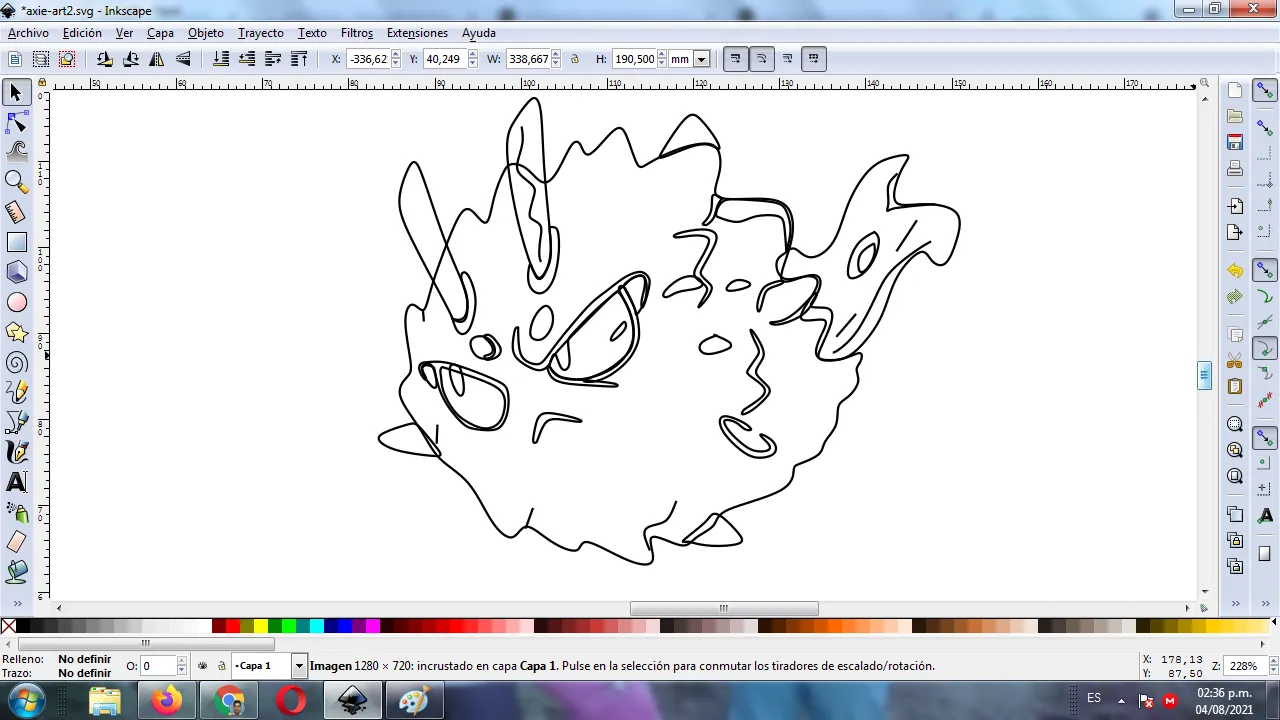Raise selection one step
1280x720 pixels.
pos(273,59)
